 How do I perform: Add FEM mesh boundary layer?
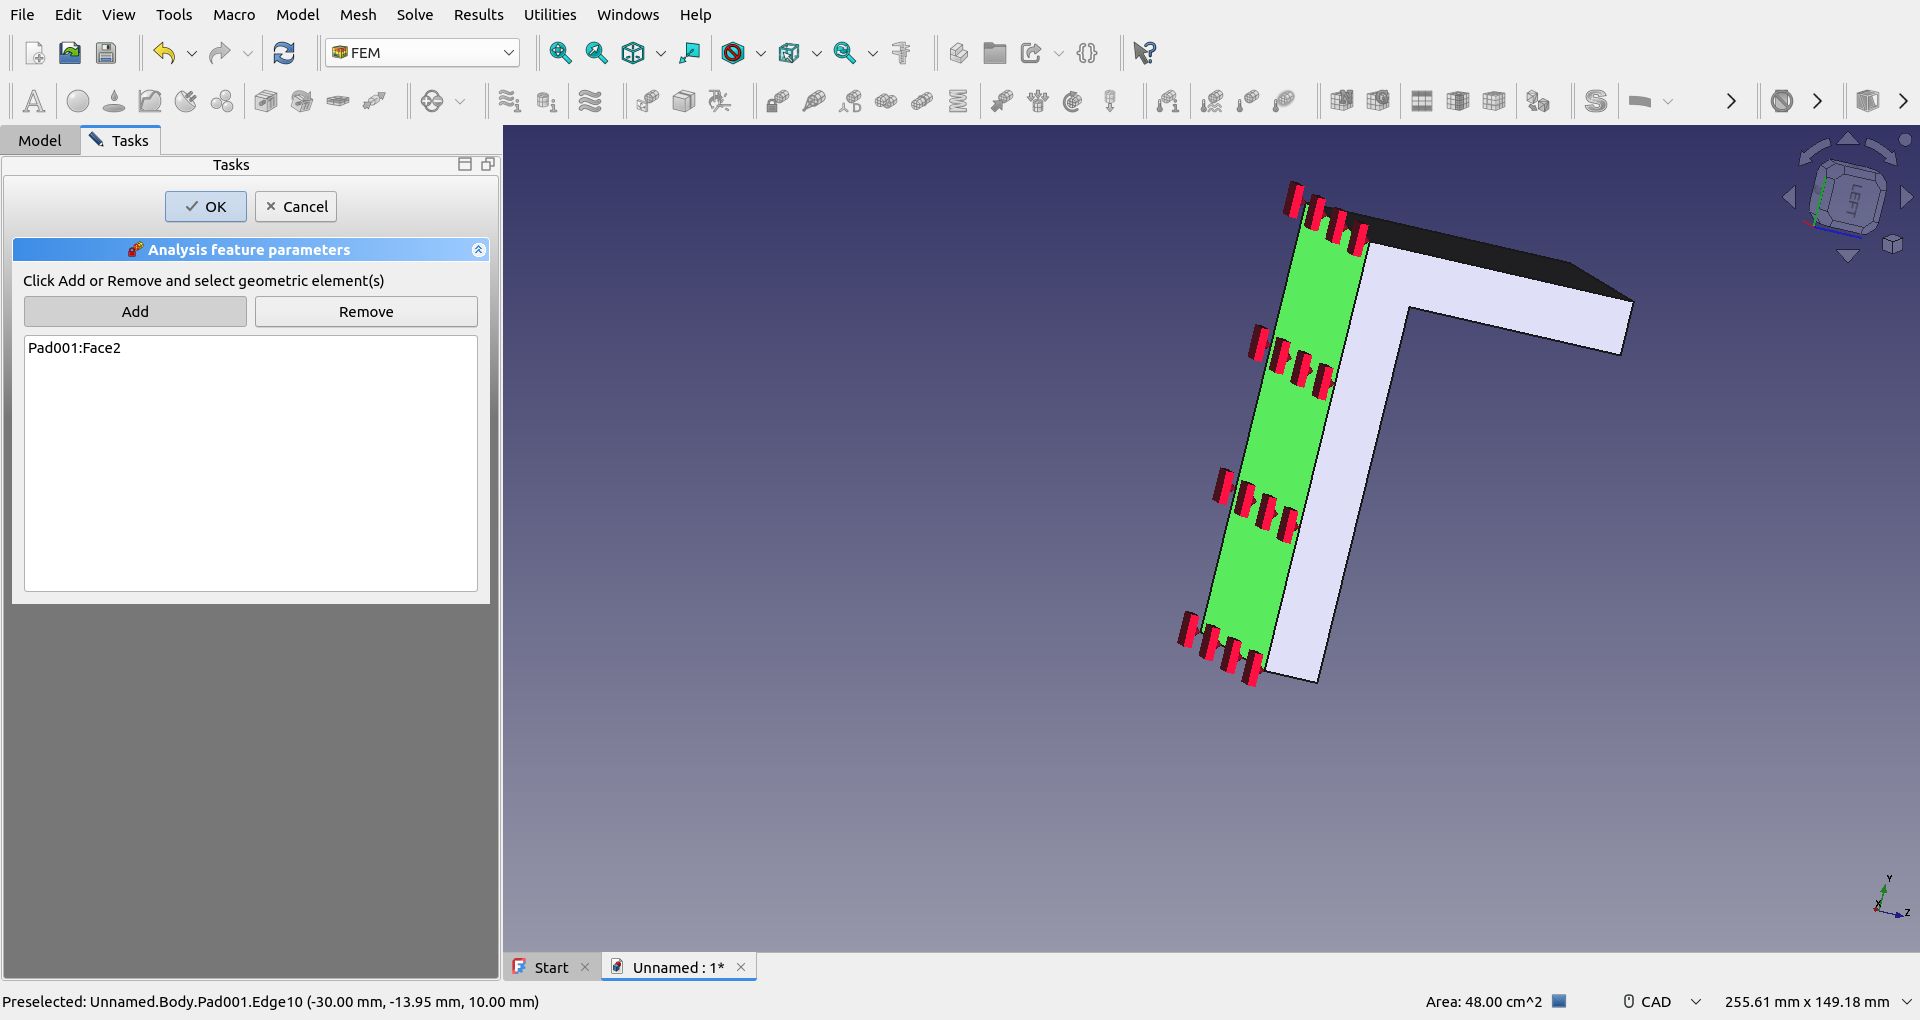tap(1422, 101)
